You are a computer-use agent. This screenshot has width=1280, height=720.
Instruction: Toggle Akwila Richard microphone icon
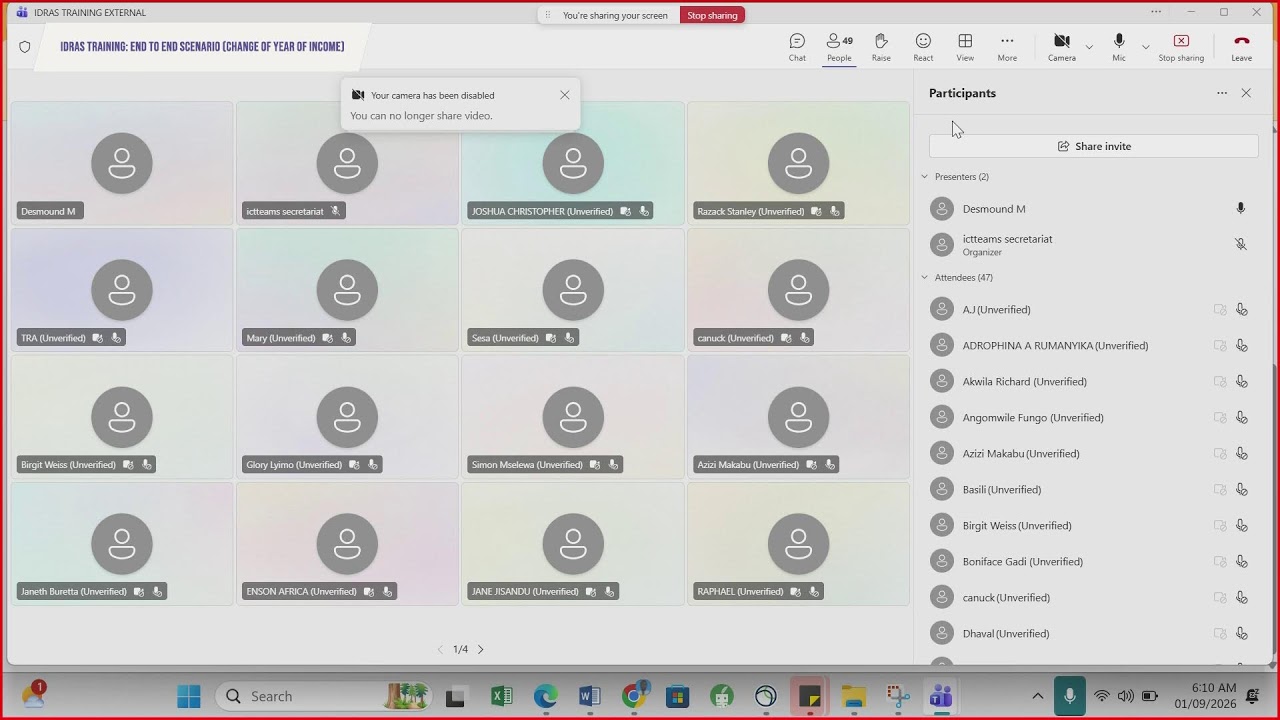click(x=1241, y=382)
